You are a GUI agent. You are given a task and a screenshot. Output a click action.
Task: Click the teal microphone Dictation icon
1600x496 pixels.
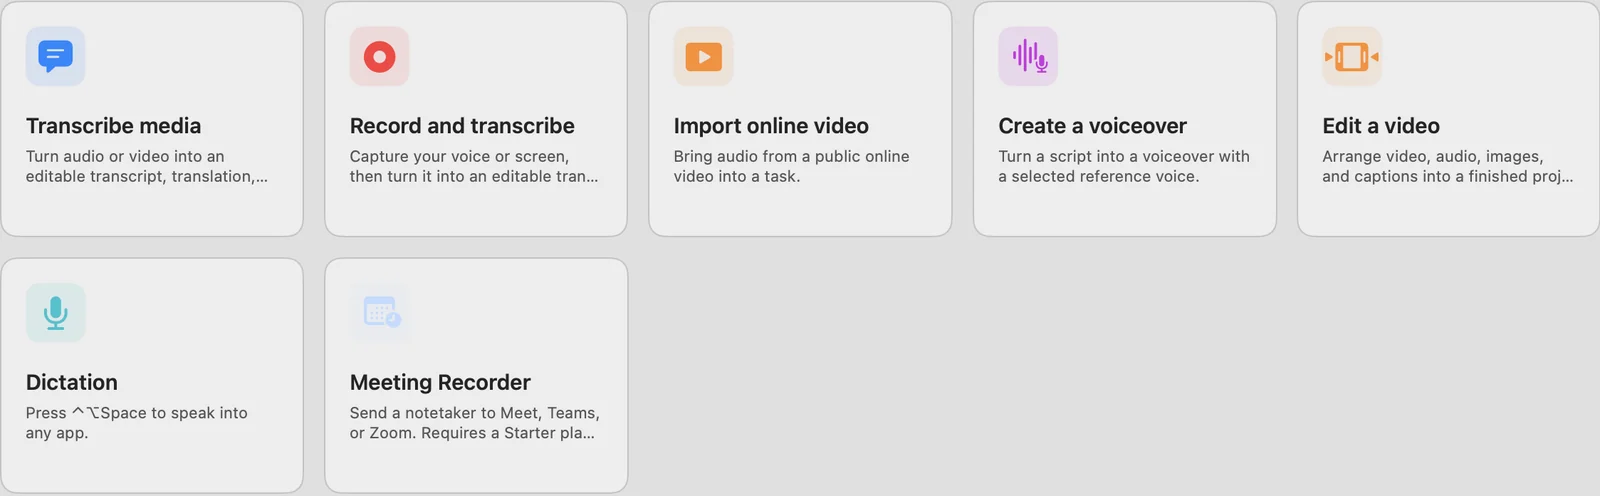click(x=55, y=313)
